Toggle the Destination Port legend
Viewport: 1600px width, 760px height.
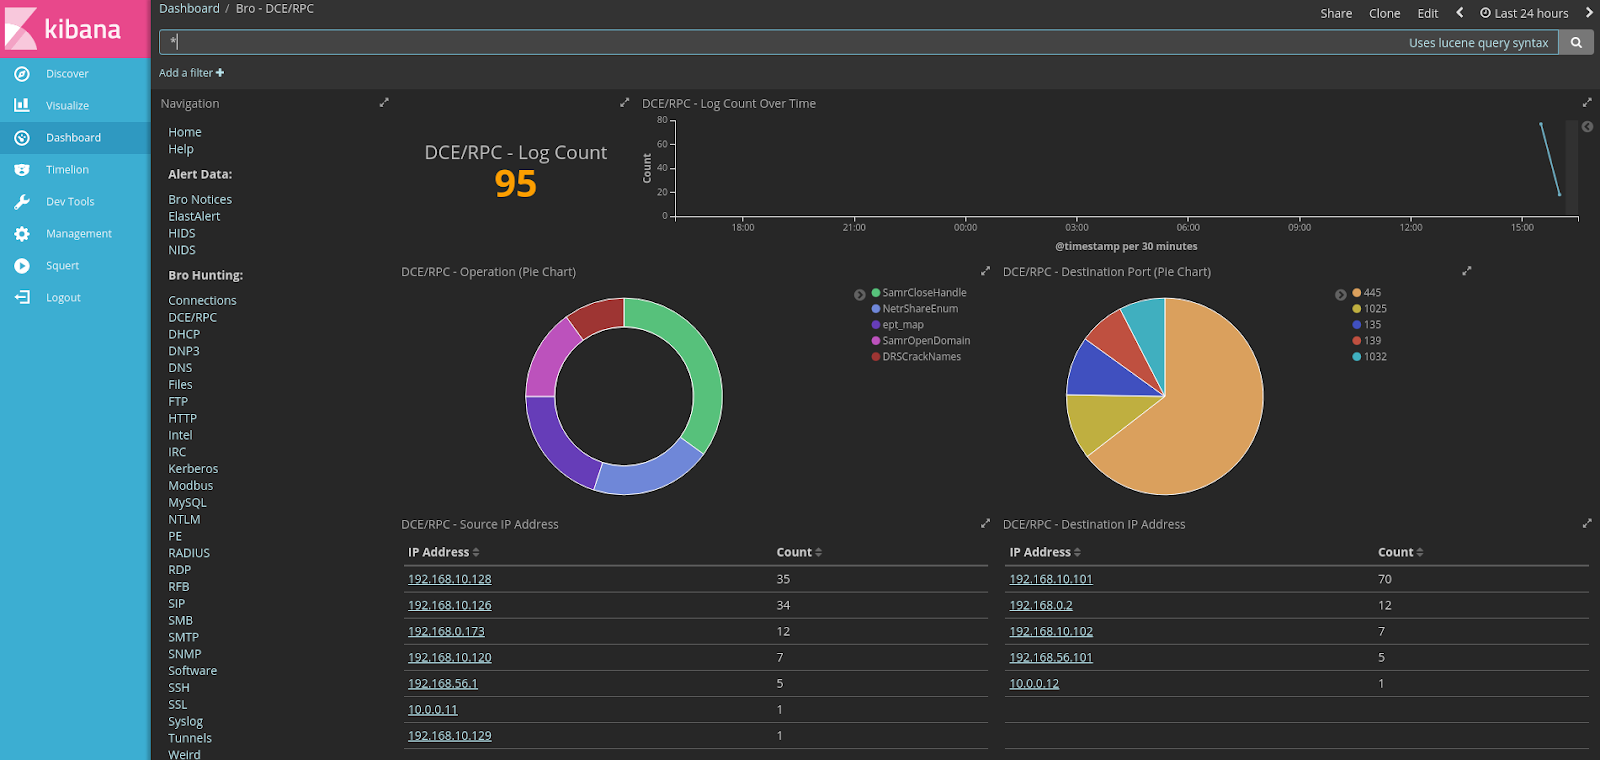(x=1340, y=295)
